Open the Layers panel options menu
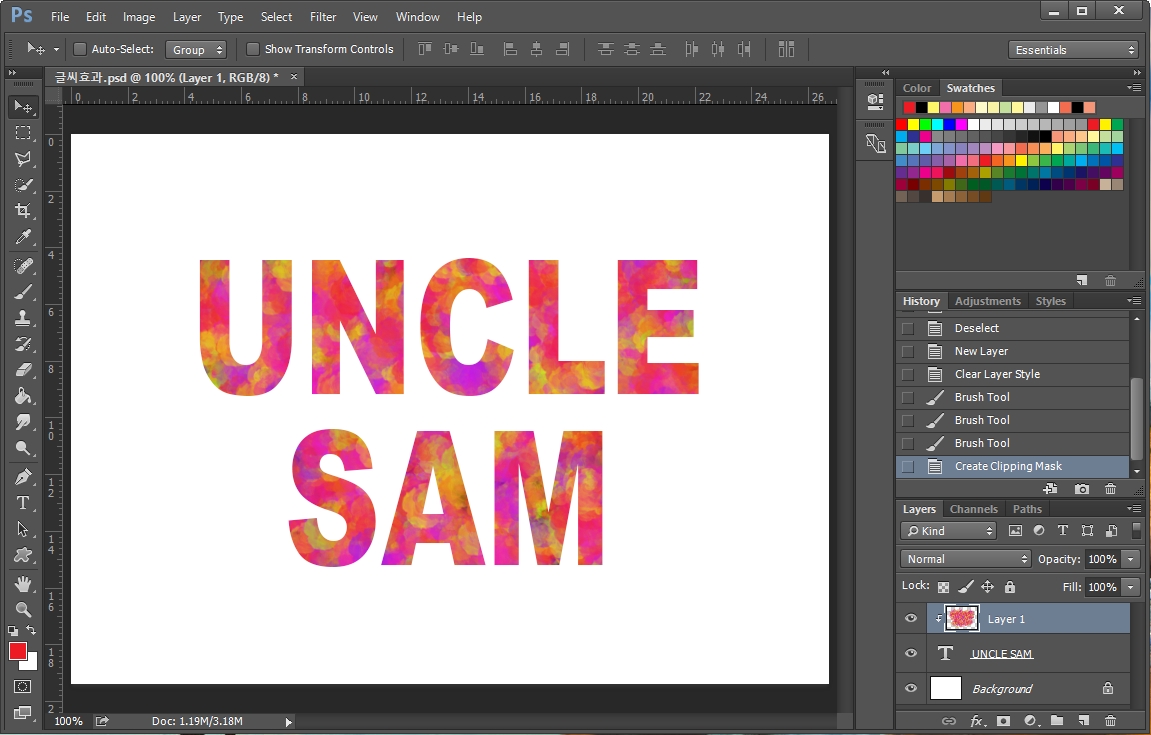 click(1134, 508)
